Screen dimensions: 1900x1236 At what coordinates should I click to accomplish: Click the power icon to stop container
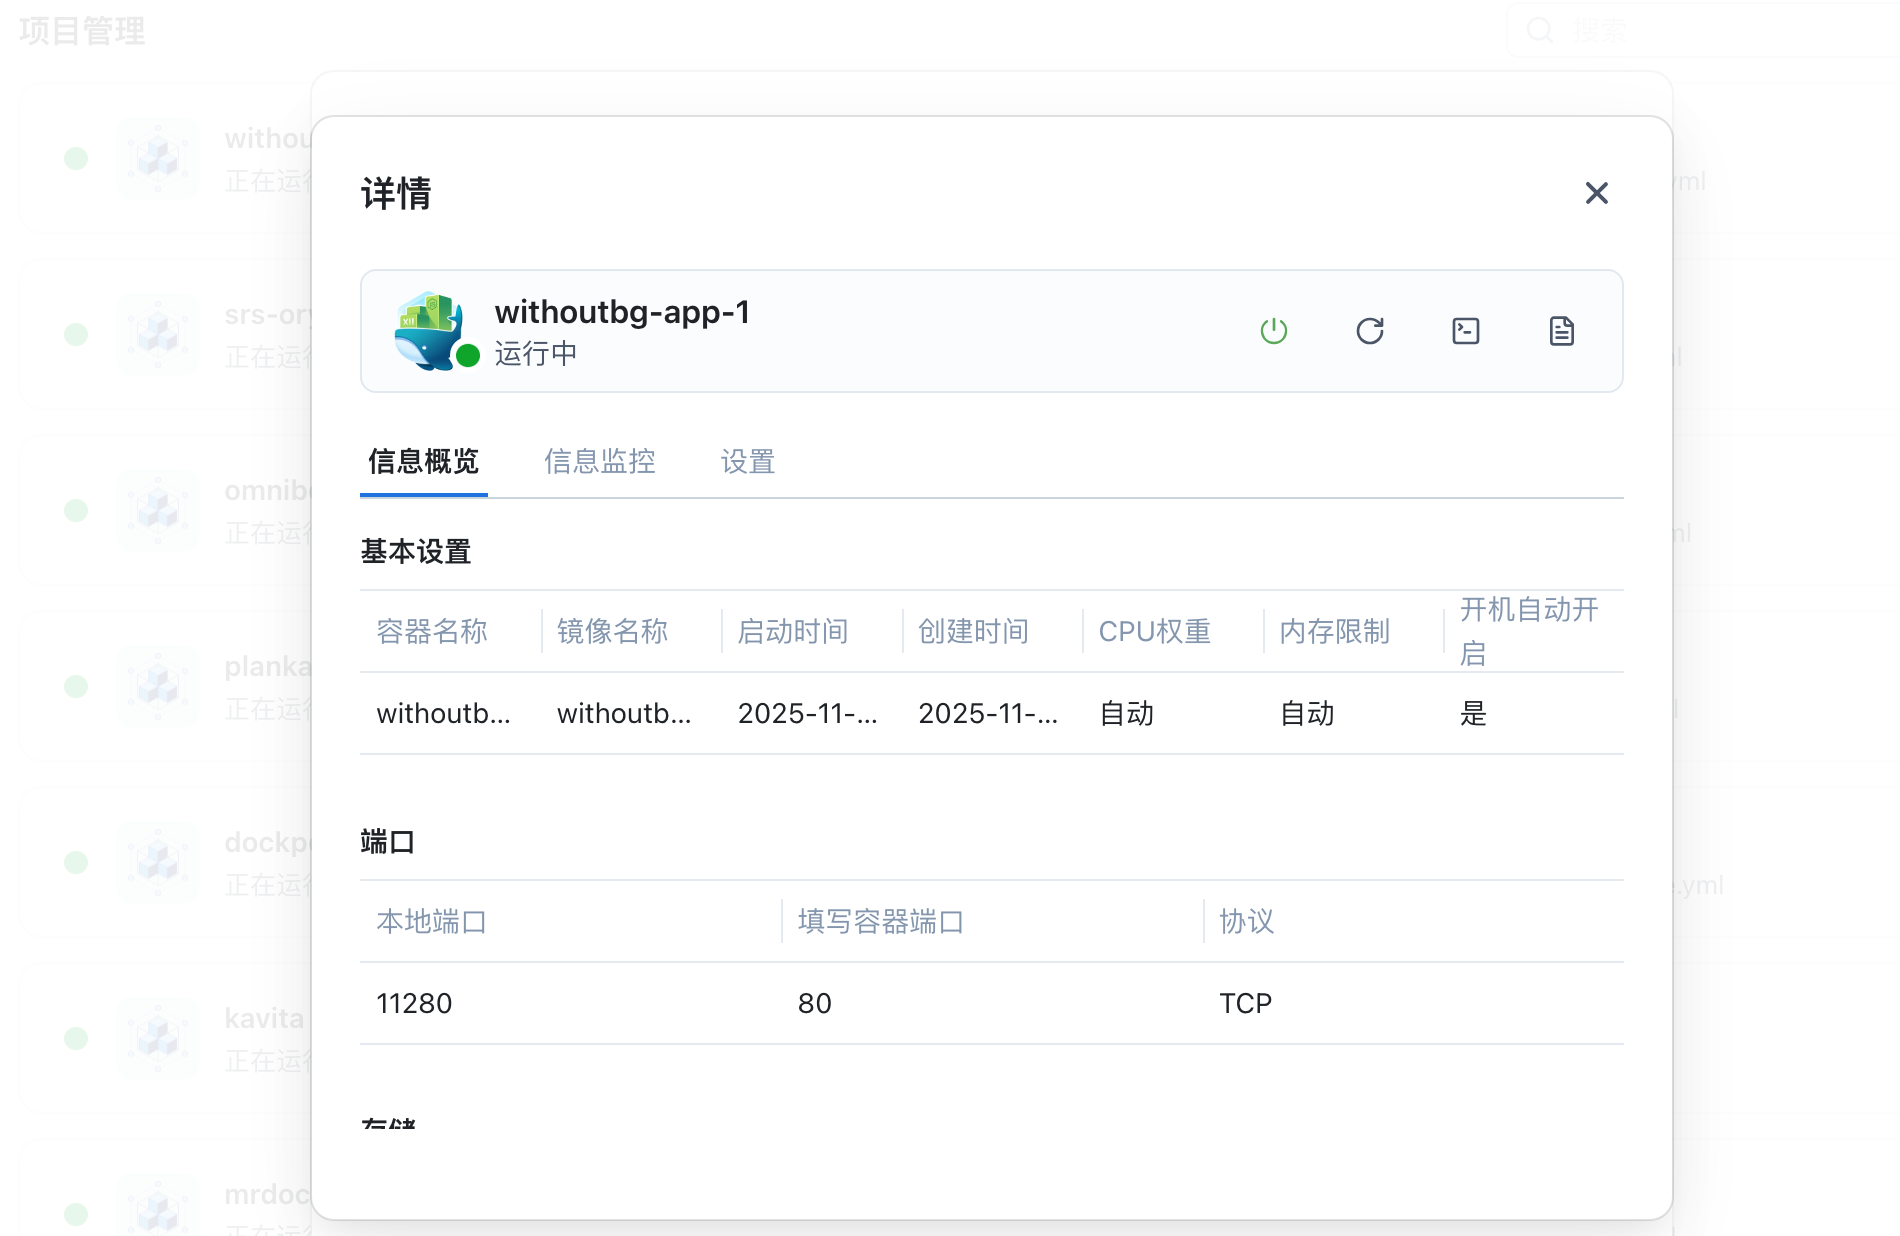(x=1273, y=331)
